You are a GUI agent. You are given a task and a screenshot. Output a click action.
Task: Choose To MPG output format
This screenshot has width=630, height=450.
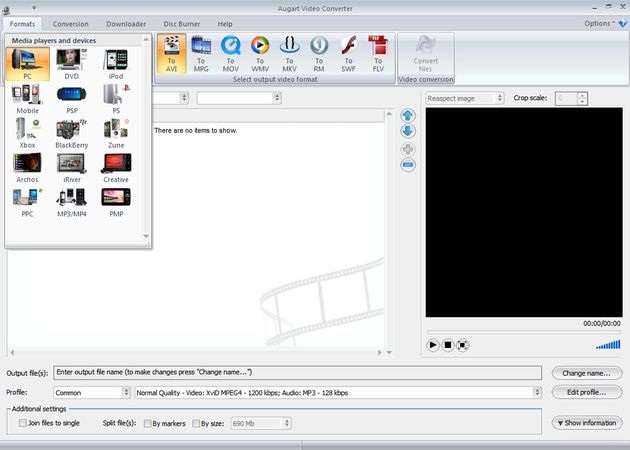point(201,54)
